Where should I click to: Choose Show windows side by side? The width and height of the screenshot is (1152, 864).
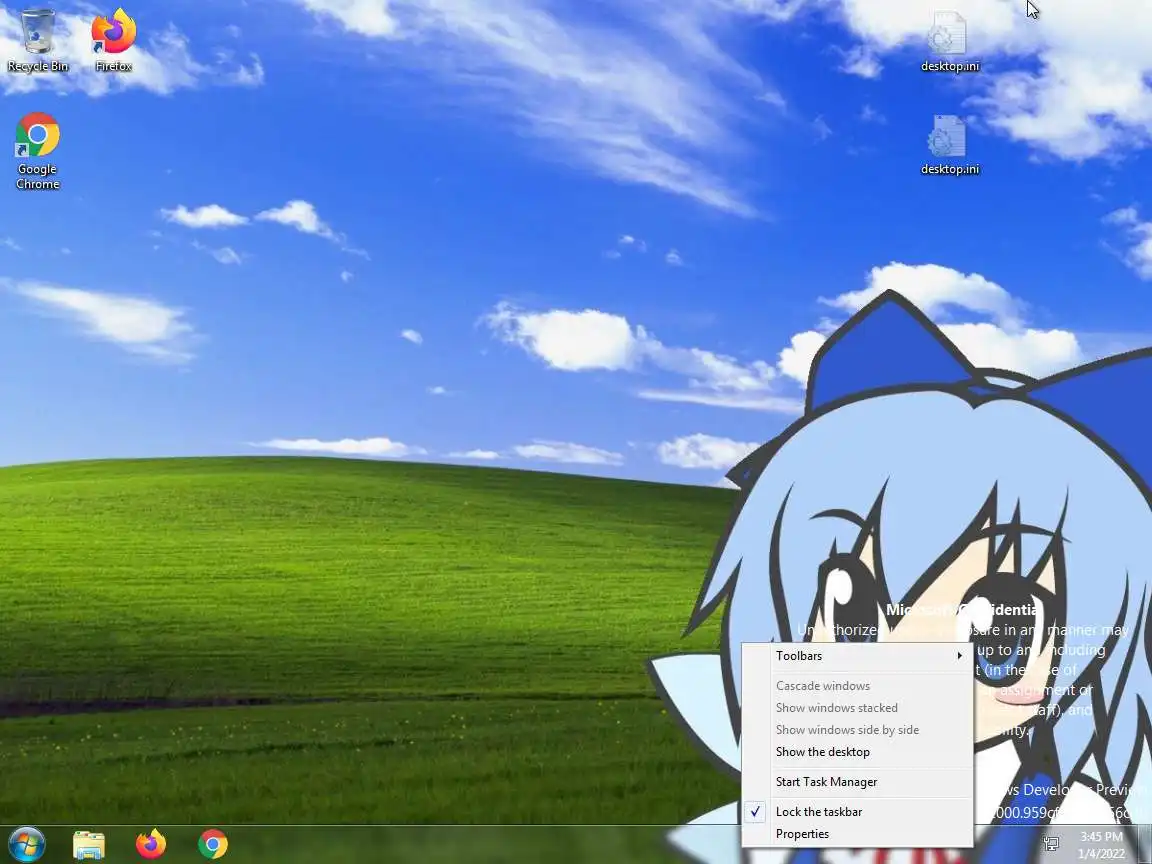click(x=857, y=730)
